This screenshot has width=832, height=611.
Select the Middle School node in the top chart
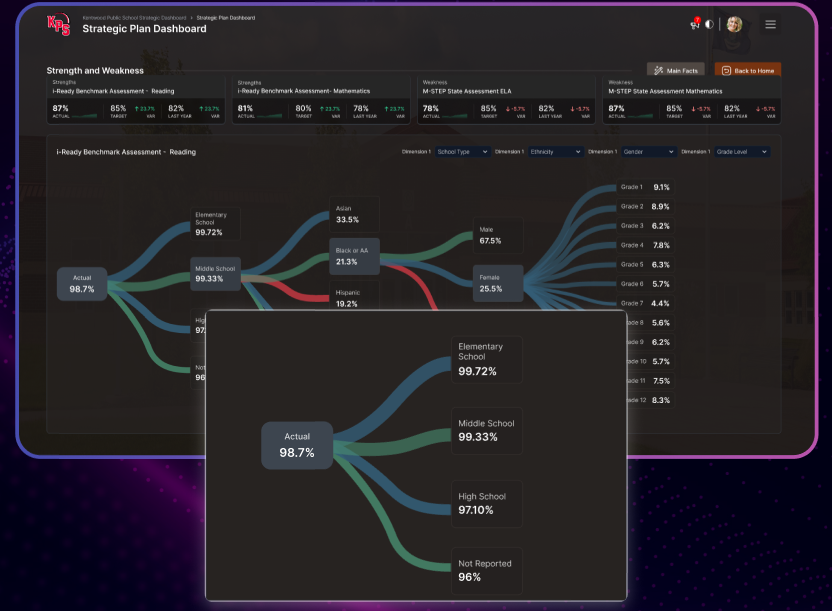click(216, 273)
